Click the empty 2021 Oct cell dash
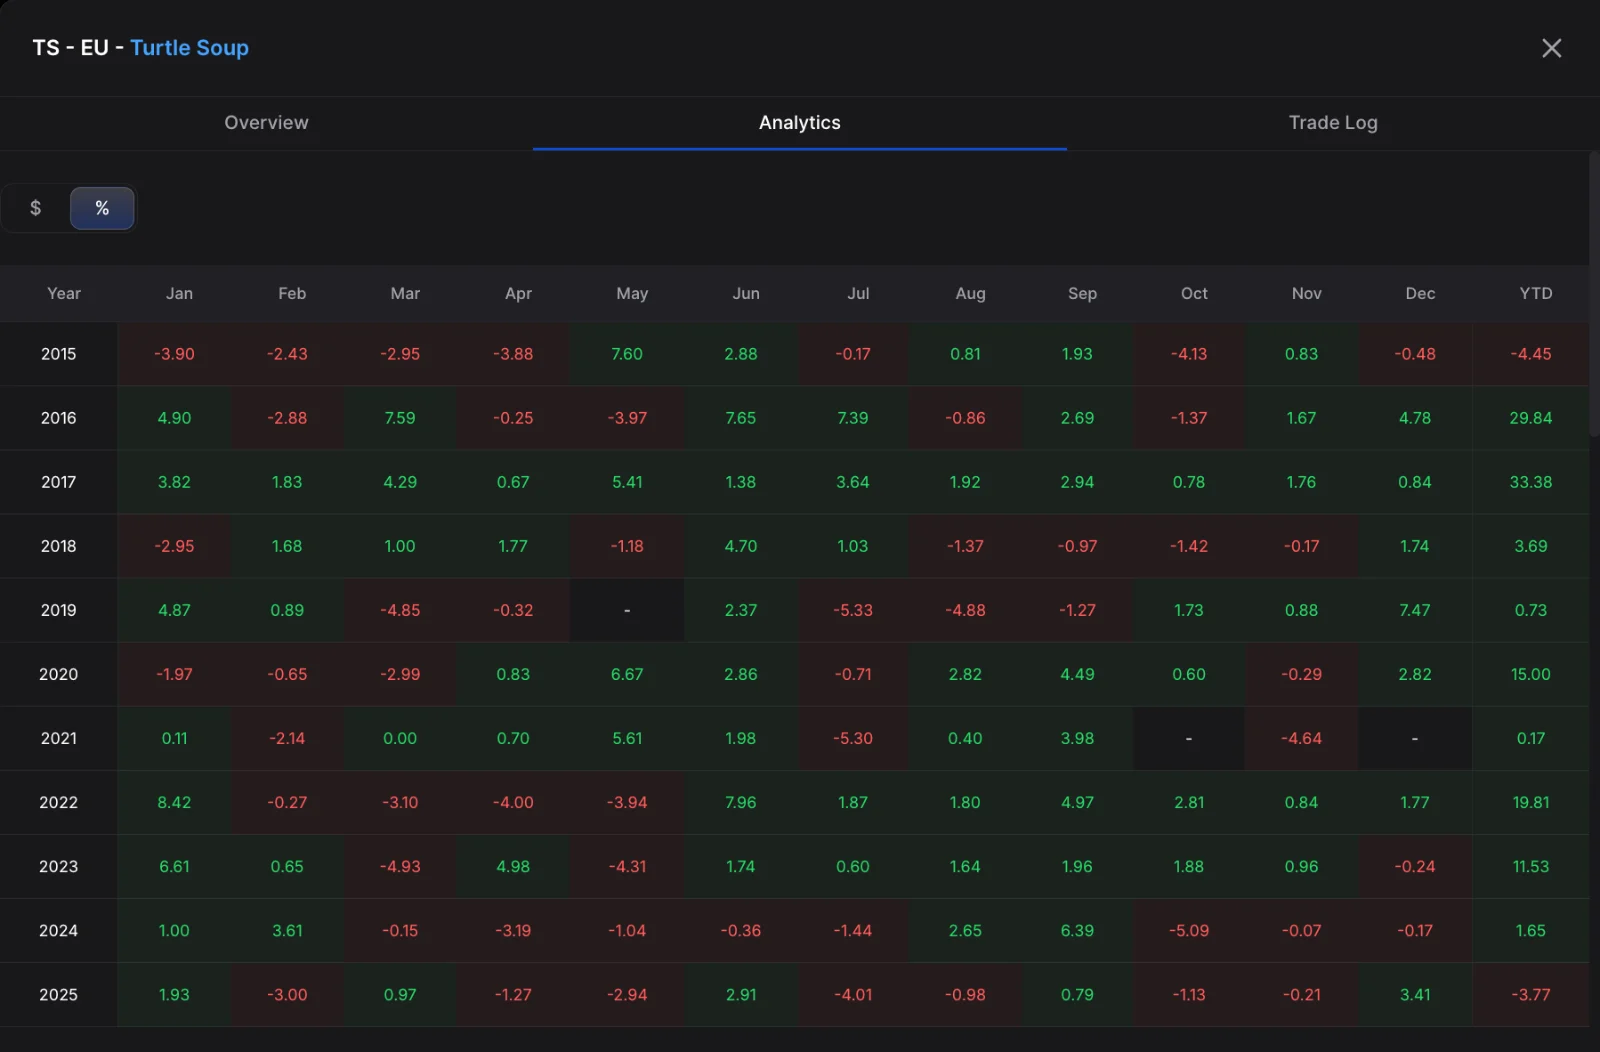 (1189, 738)
